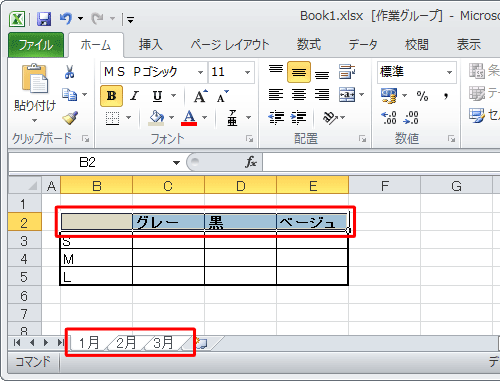Open the Font Color dropdown arrow
The width and height of the screenshot is (500, 381).
(204, 117)
